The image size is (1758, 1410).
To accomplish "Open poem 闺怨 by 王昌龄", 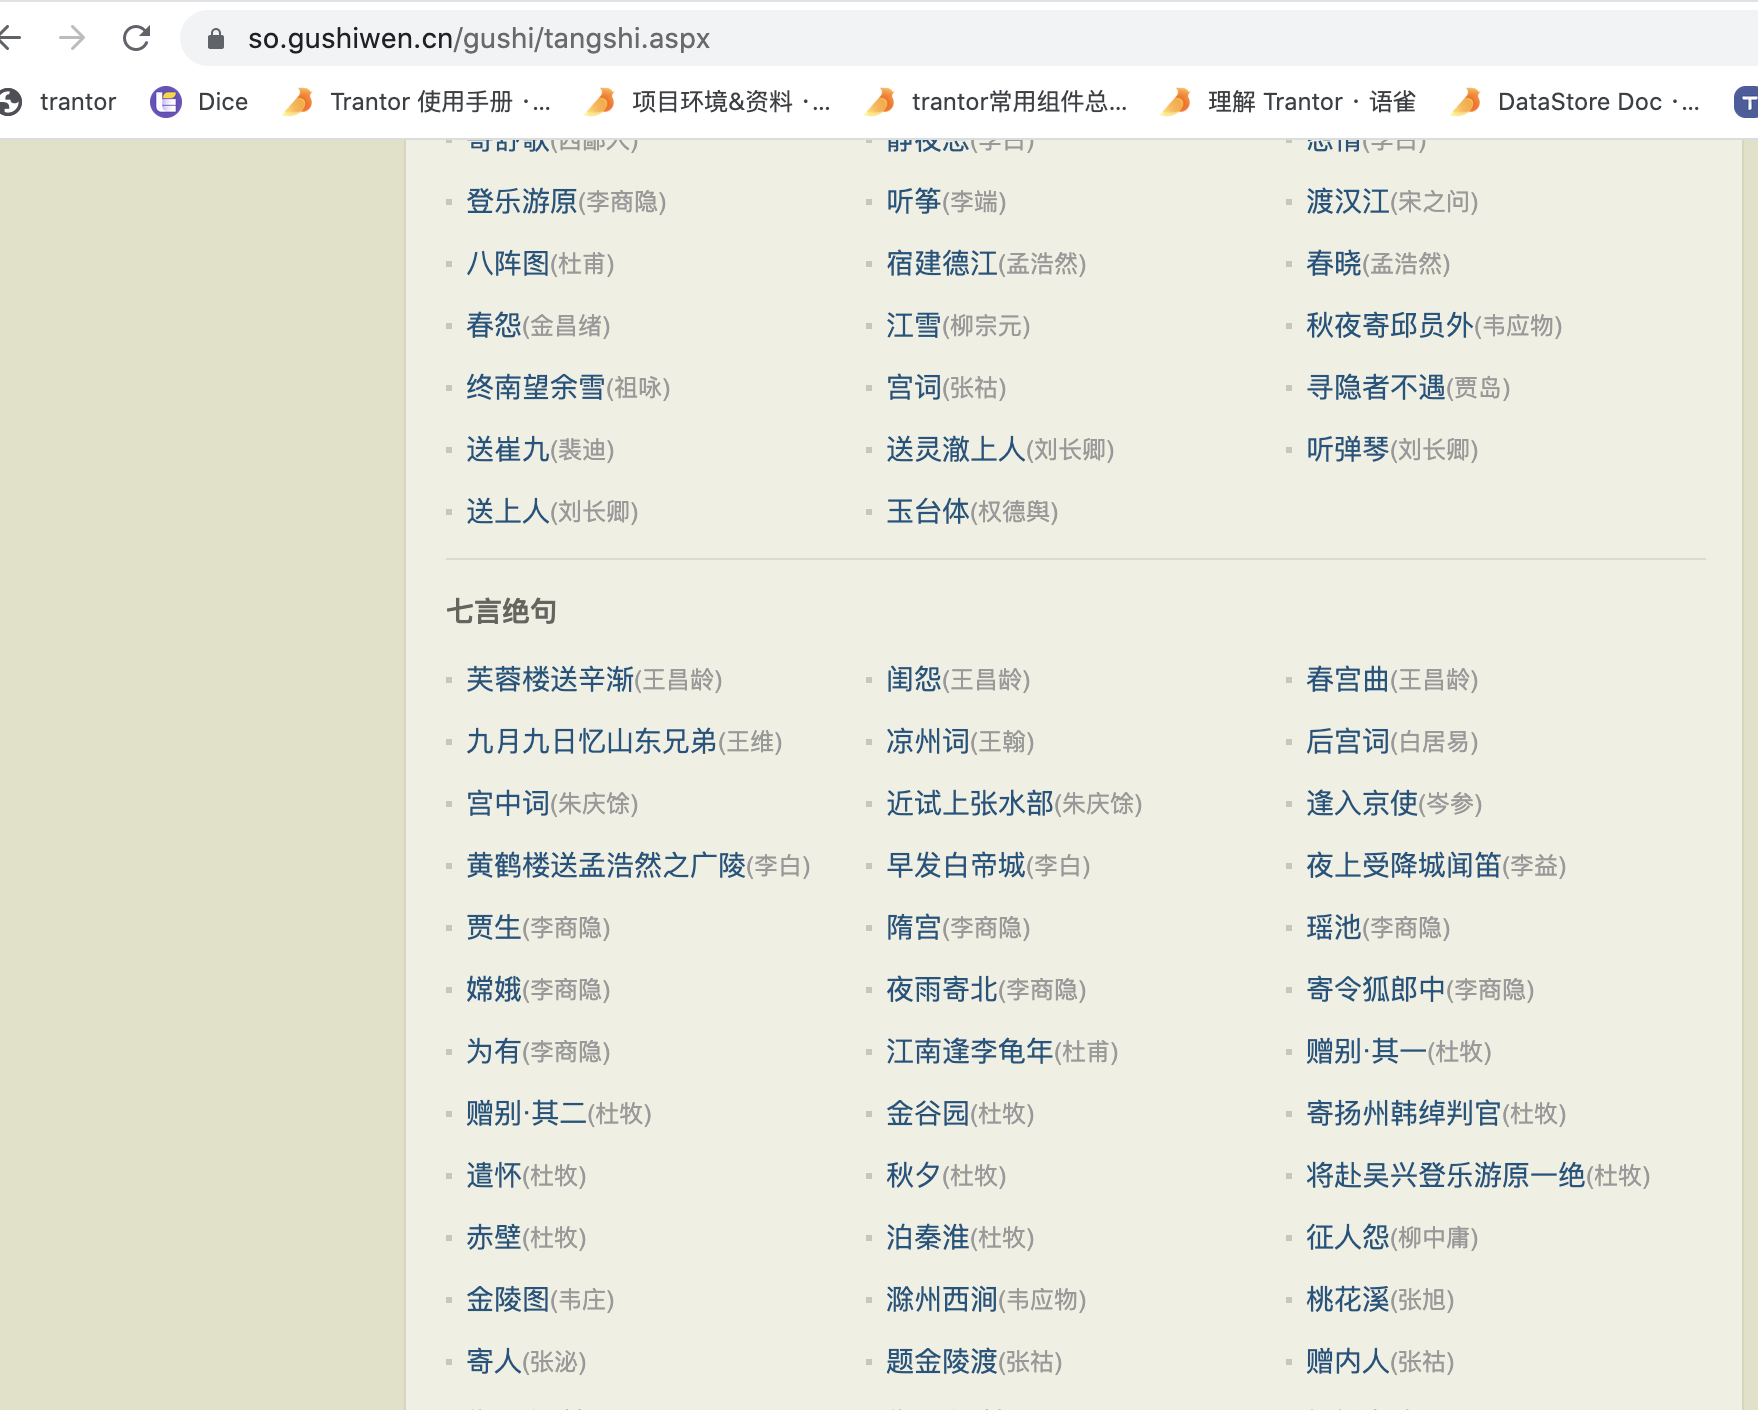I will click(x=914, y=680).
